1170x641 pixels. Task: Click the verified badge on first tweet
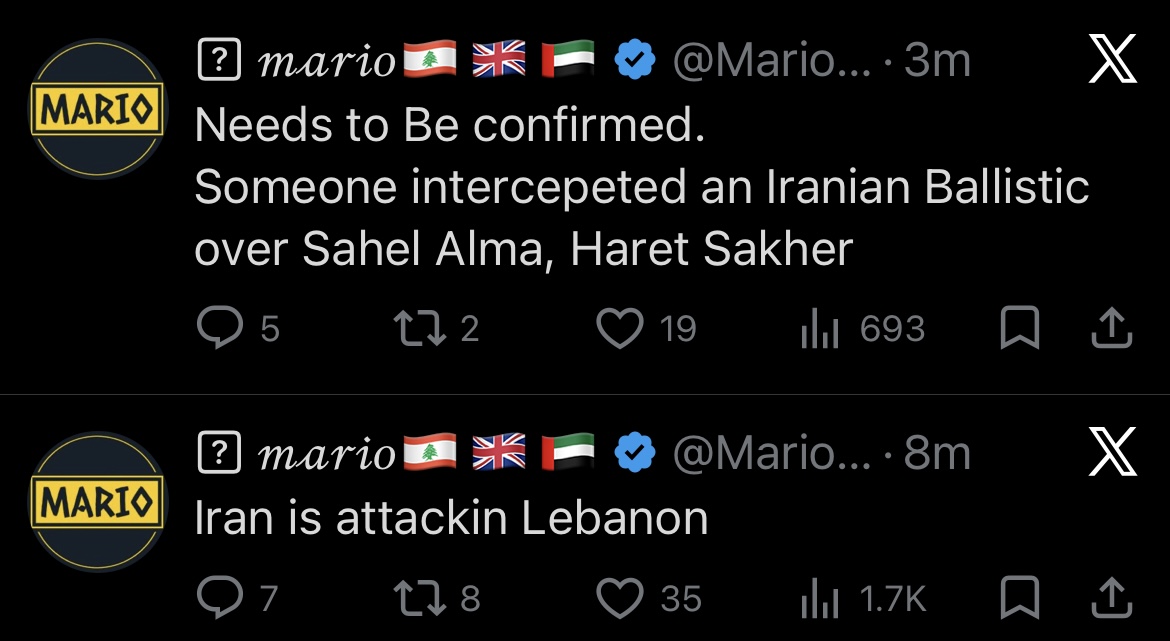(x=632, y=63)
